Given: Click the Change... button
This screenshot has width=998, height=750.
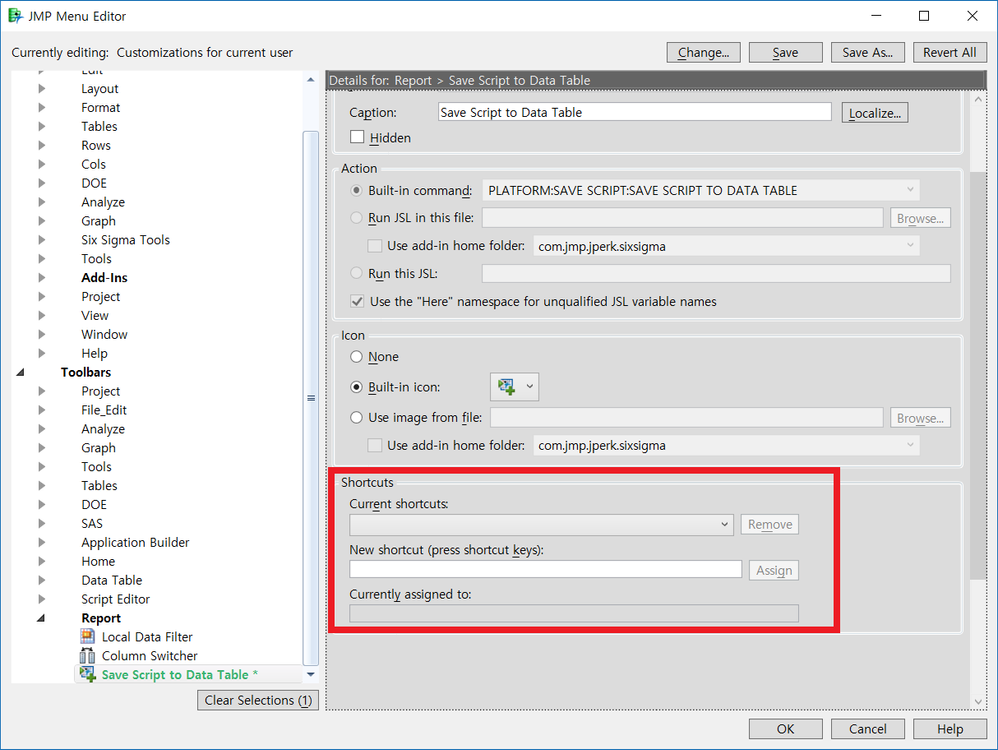Looking at the screenshot, I should tap(703, 52).
